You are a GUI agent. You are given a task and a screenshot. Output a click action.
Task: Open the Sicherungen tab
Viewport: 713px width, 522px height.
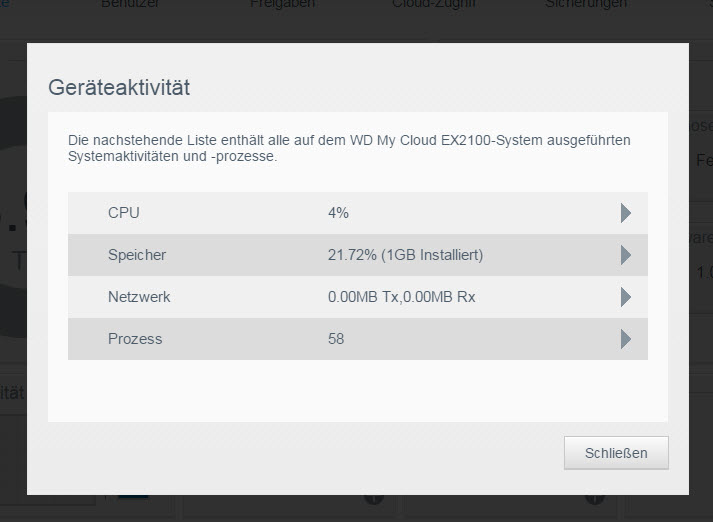point(586,4)
